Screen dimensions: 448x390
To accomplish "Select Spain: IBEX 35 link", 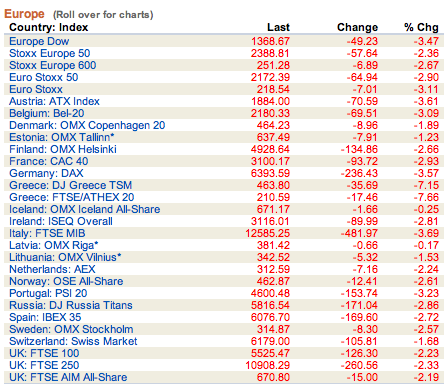I will pos(45,317).
